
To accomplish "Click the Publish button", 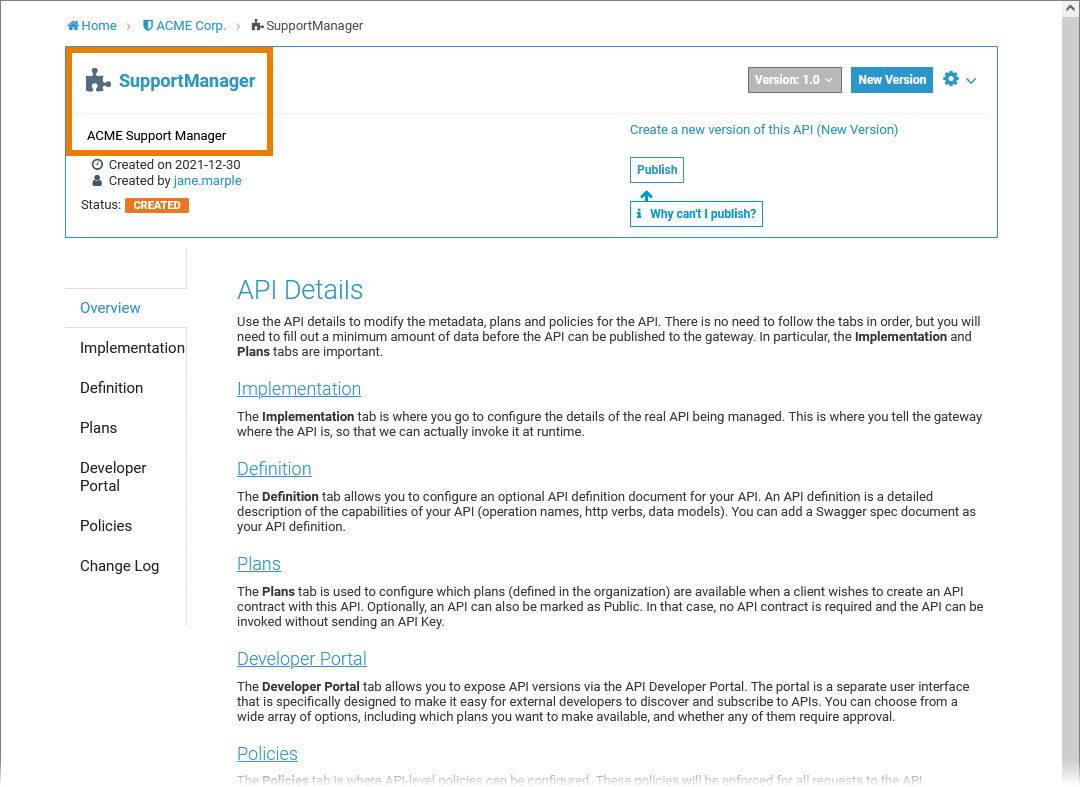I will click(x=656, y=170).
